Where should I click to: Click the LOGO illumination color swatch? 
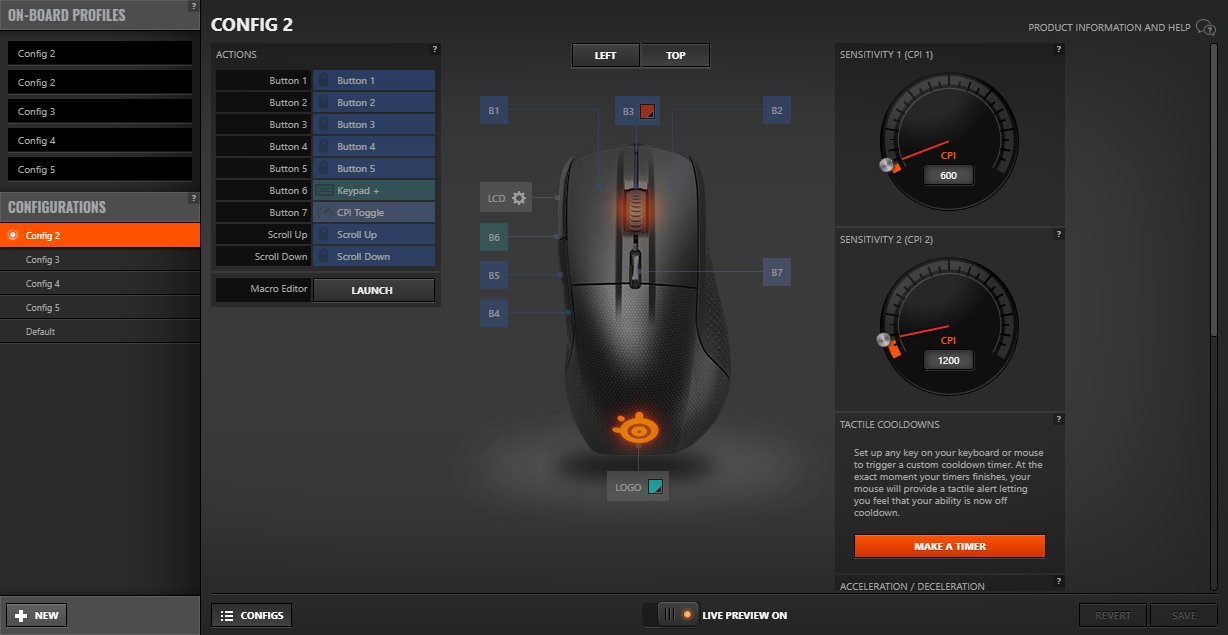[655, 487]
